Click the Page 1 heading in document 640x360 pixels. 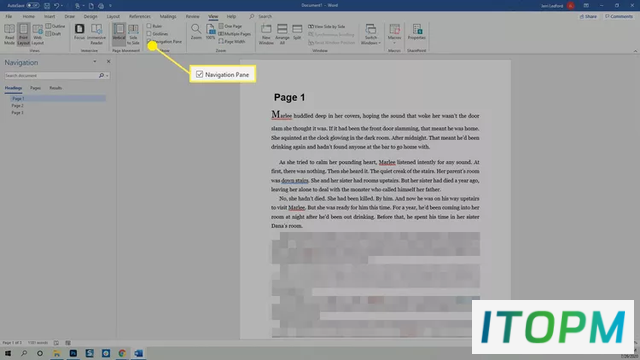[x=289, y=98]
